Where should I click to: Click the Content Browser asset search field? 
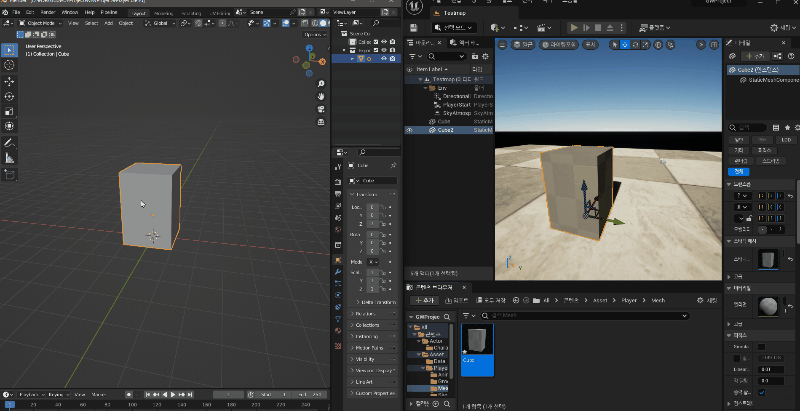click(585, 316)
